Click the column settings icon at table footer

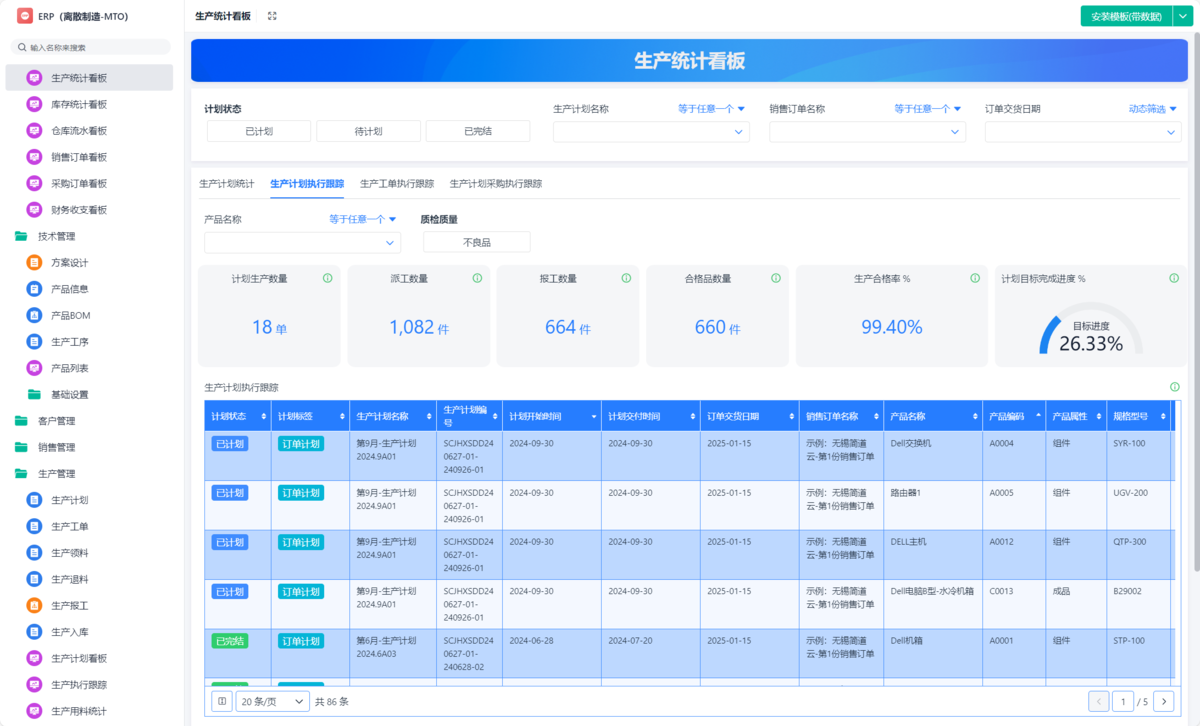[222, 701]
